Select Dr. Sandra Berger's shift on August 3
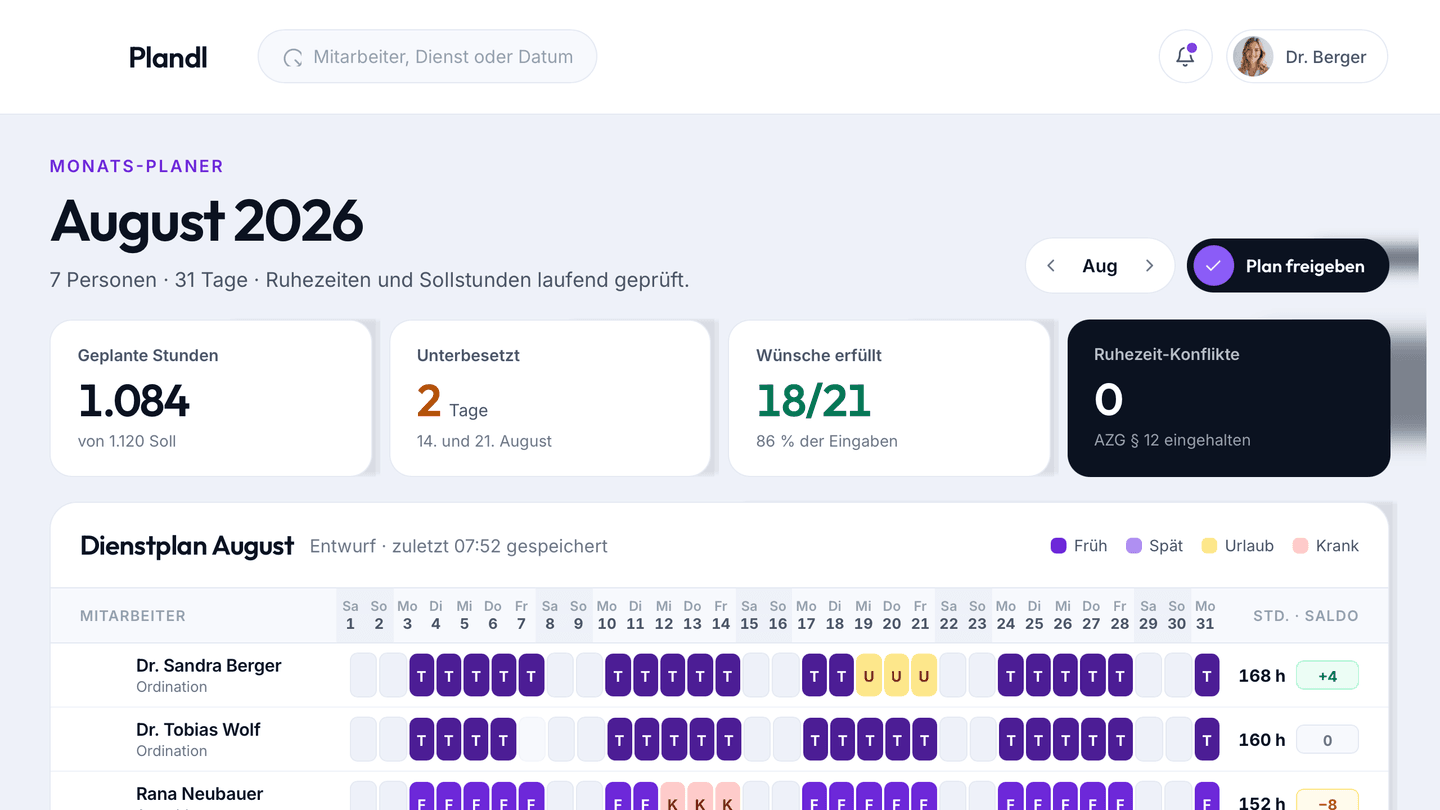 point(421,676)
